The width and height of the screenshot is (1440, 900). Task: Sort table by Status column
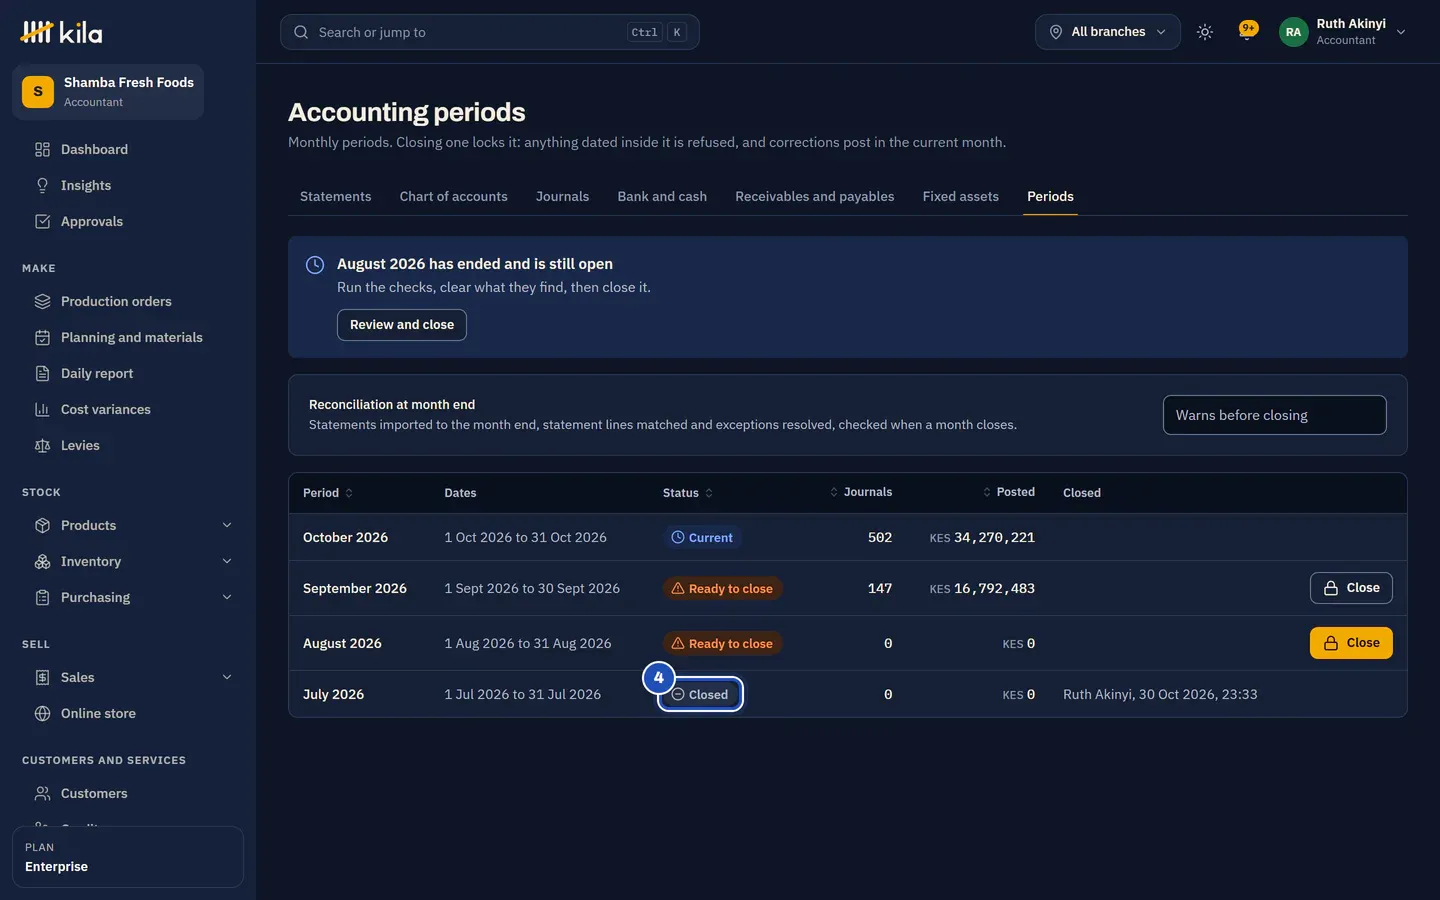[x=688, y=493]
